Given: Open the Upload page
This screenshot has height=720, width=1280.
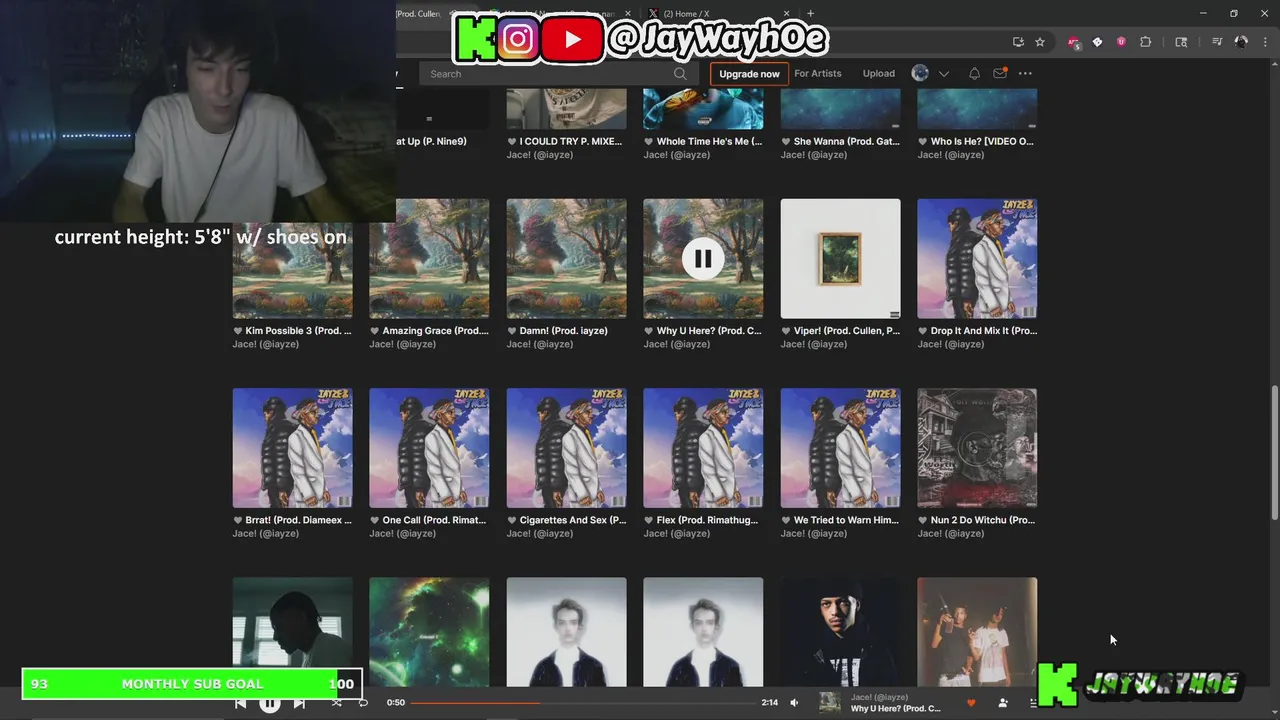Looking at the screenshot, I should click(879, 73).
